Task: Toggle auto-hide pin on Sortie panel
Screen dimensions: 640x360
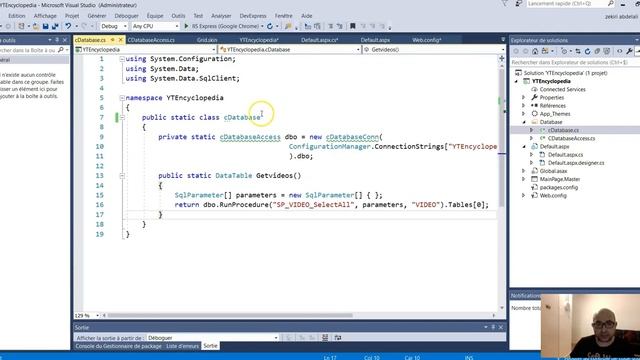Action: 493,327
